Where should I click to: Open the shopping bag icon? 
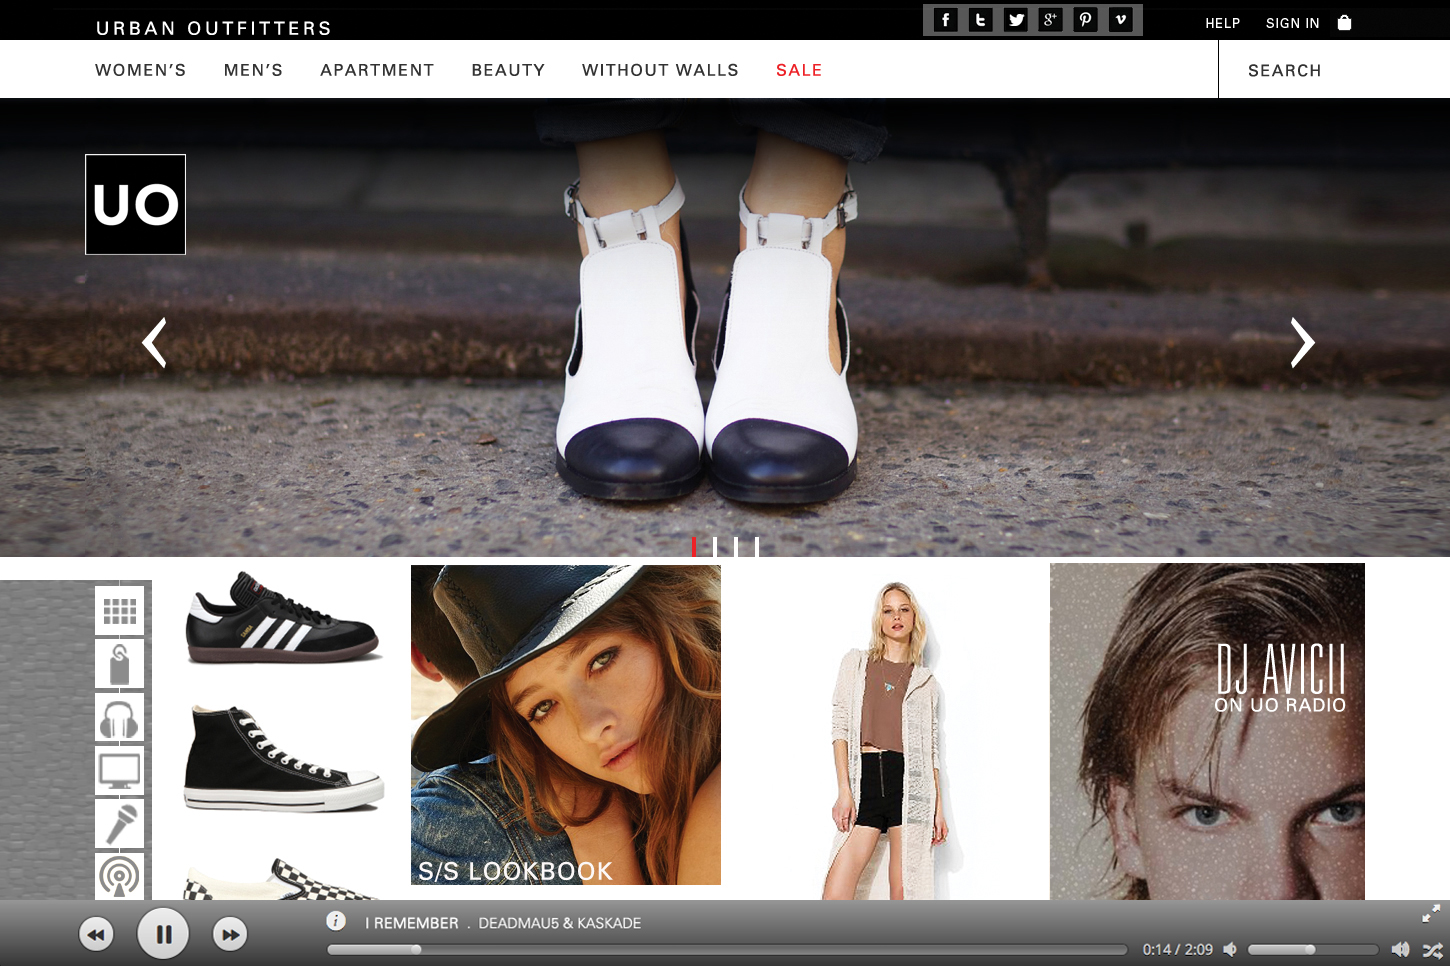pos(1344,23)
